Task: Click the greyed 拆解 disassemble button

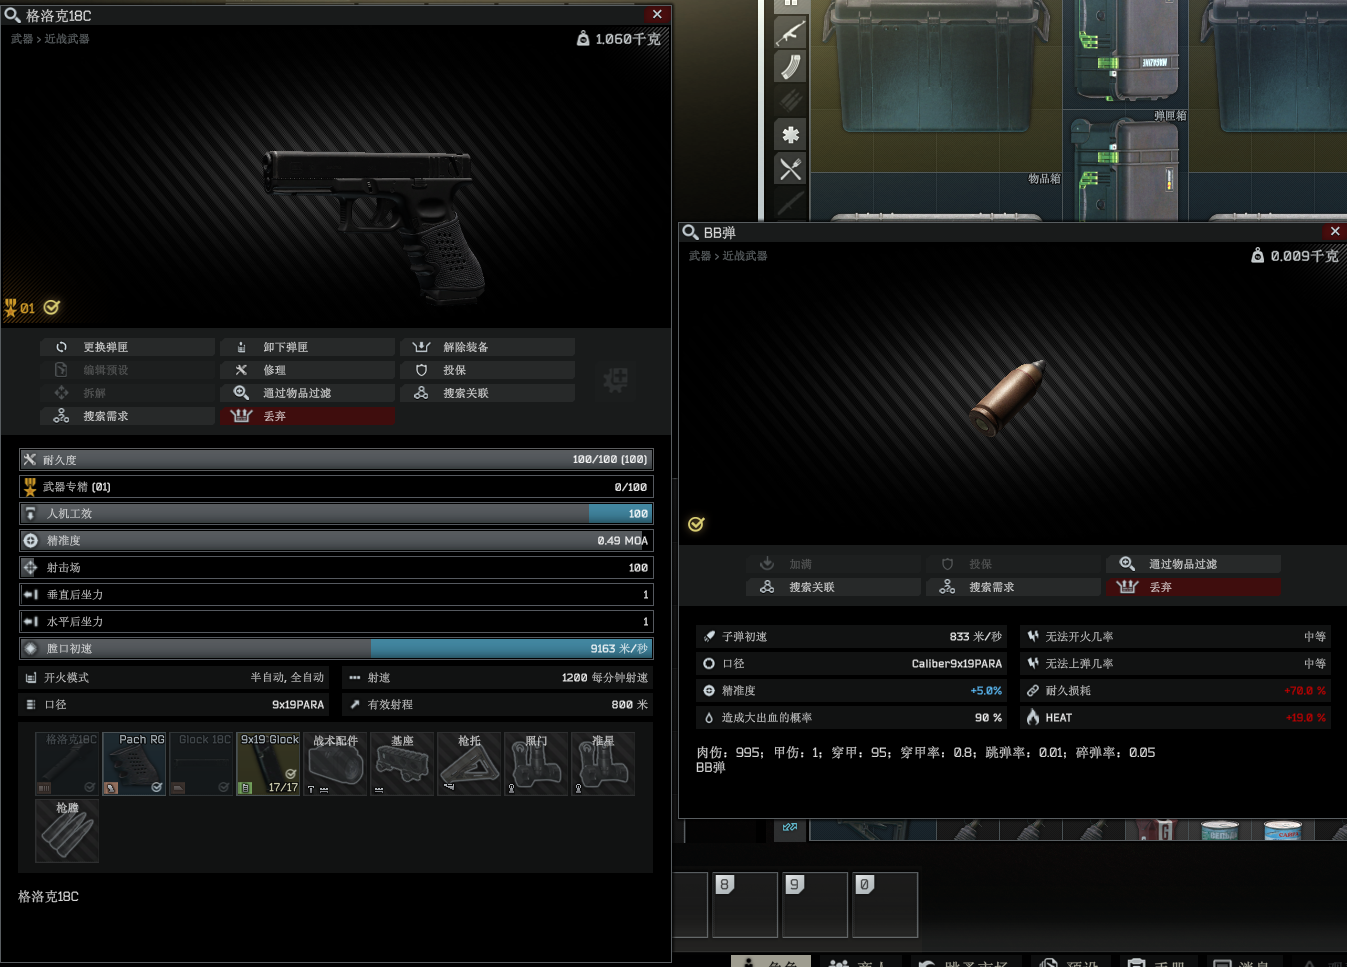Action: tap(127, 393)
